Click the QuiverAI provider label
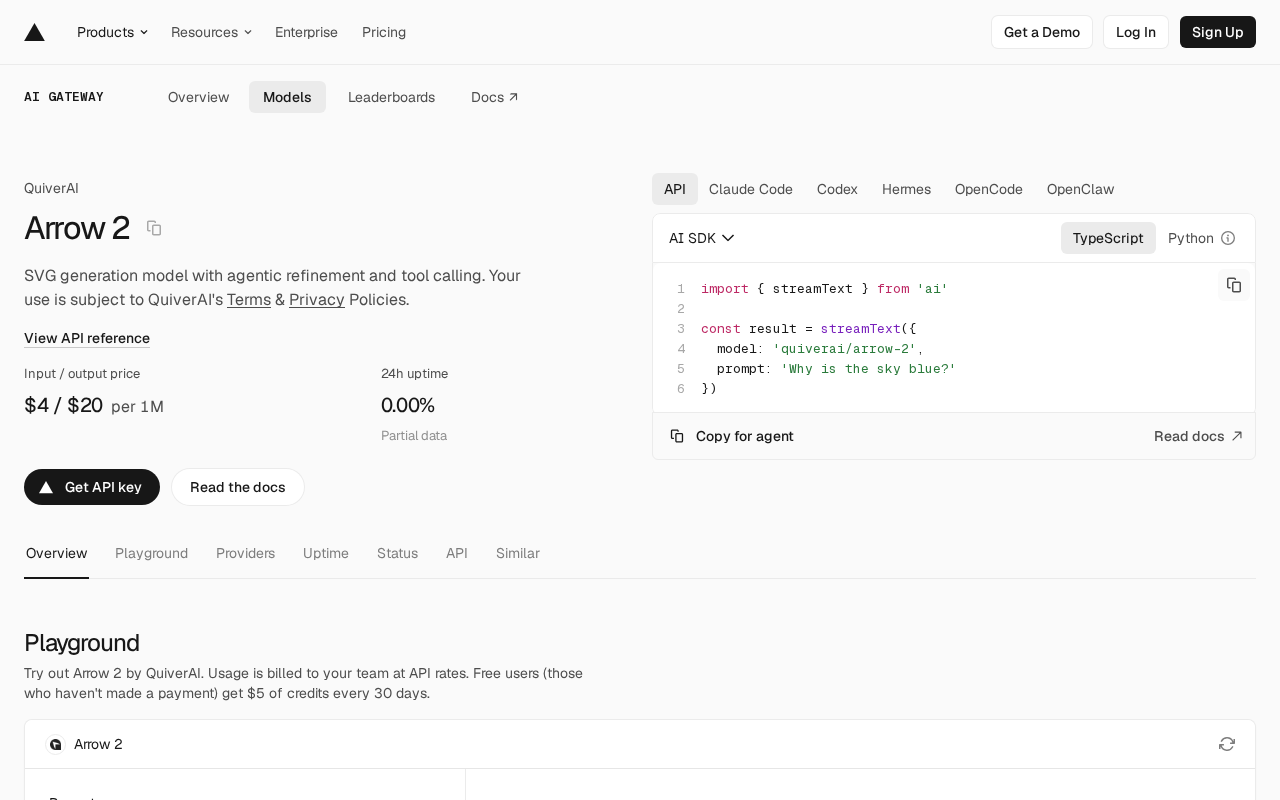1280x800 pixels. click(51, 188)
